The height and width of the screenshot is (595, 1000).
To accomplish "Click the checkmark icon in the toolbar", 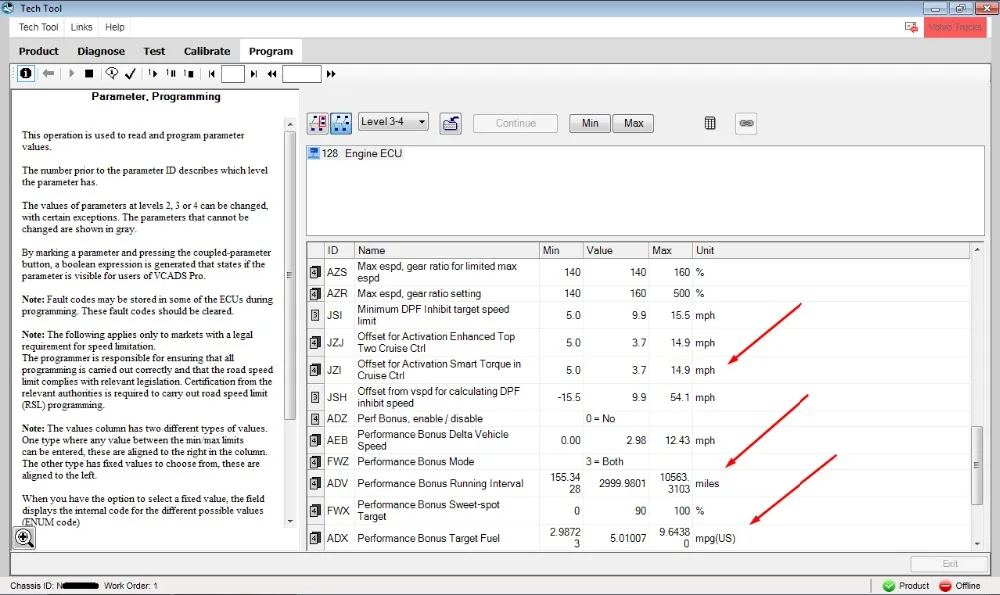I will pyautogui.click(x=130, y=73).
